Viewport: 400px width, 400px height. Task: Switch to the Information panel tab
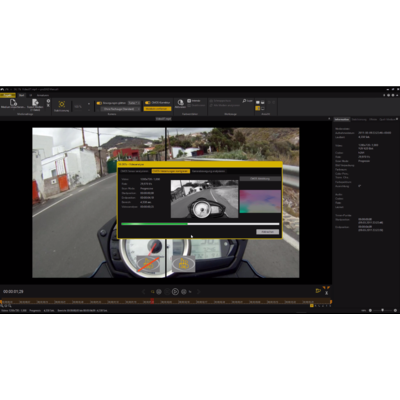pos(342,119)
